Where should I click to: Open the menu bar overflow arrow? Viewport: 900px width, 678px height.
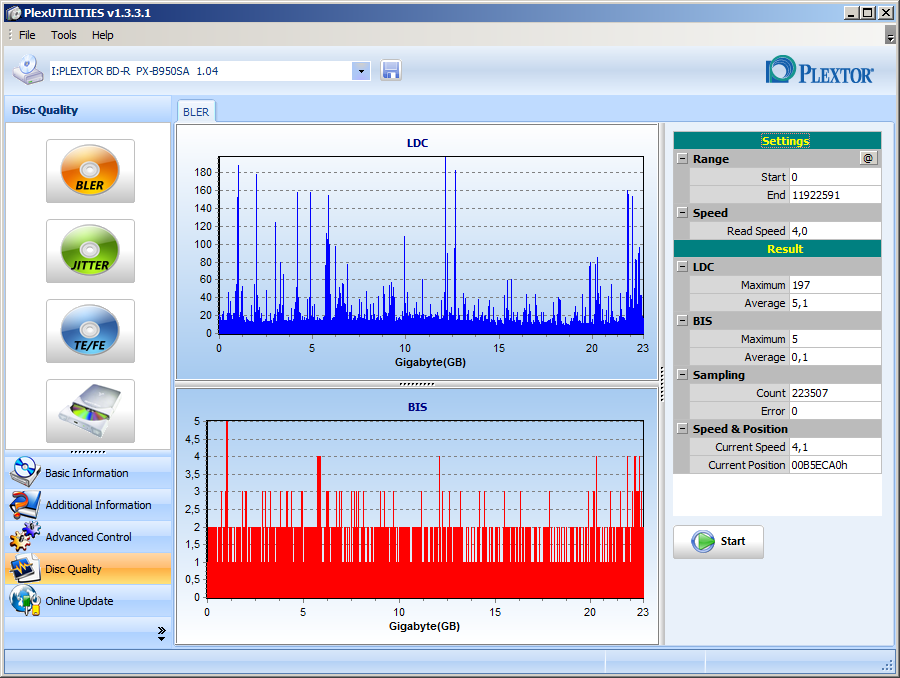(890, 36)
